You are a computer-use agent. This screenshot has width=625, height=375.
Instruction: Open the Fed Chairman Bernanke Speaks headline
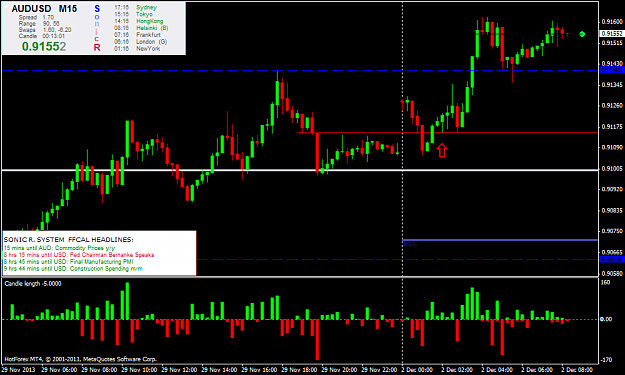click(79, 255)
